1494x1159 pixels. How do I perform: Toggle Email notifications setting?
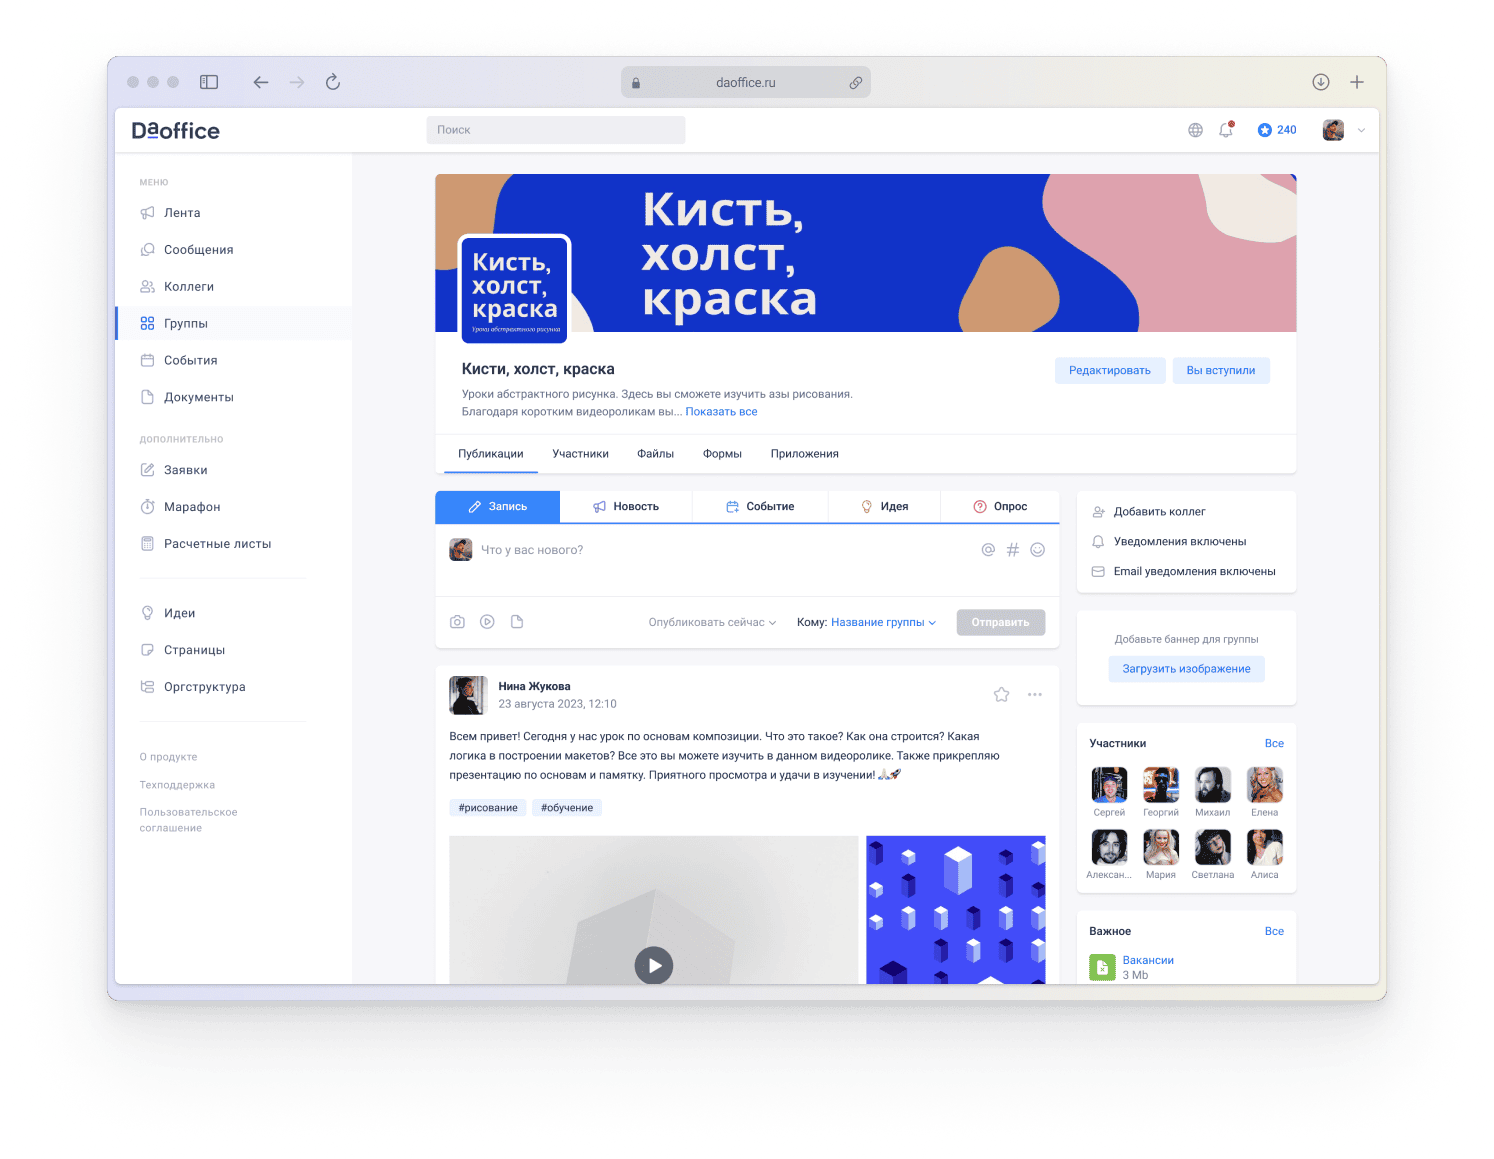(x=1193, y=572)
